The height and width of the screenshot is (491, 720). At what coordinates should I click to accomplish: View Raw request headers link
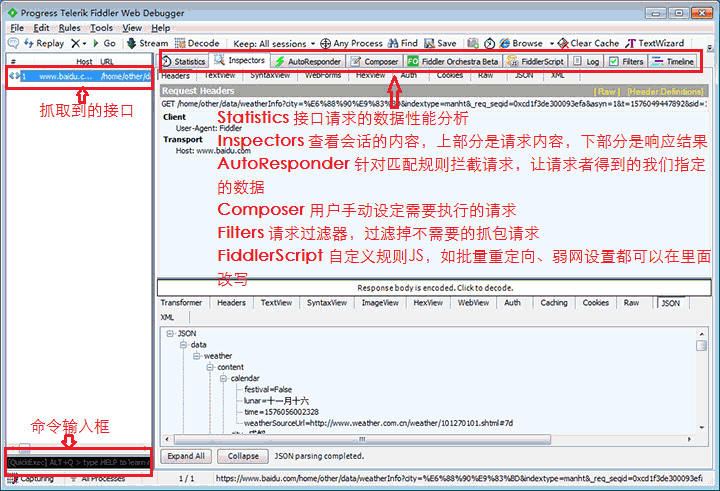click(x=607, y=91)
